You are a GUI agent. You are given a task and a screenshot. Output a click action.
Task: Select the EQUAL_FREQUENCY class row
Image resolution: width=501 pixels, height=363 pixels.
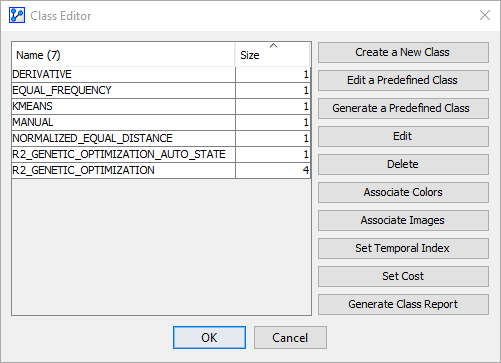click(x=161, y=90)
